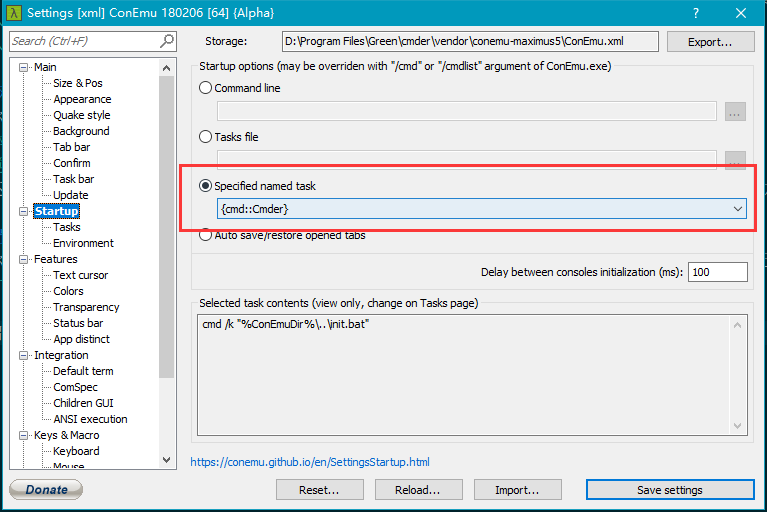Open the Colors settings page
The width and height of the screenshot is (767, 512).
click(x=68, y=291)
